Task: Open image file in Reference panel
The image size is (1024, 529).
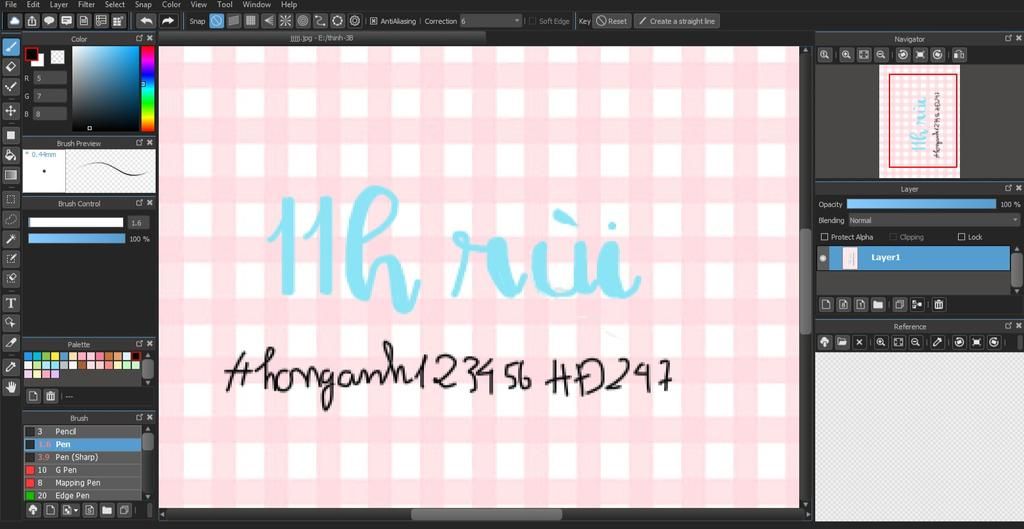Action: pos(842,342)
